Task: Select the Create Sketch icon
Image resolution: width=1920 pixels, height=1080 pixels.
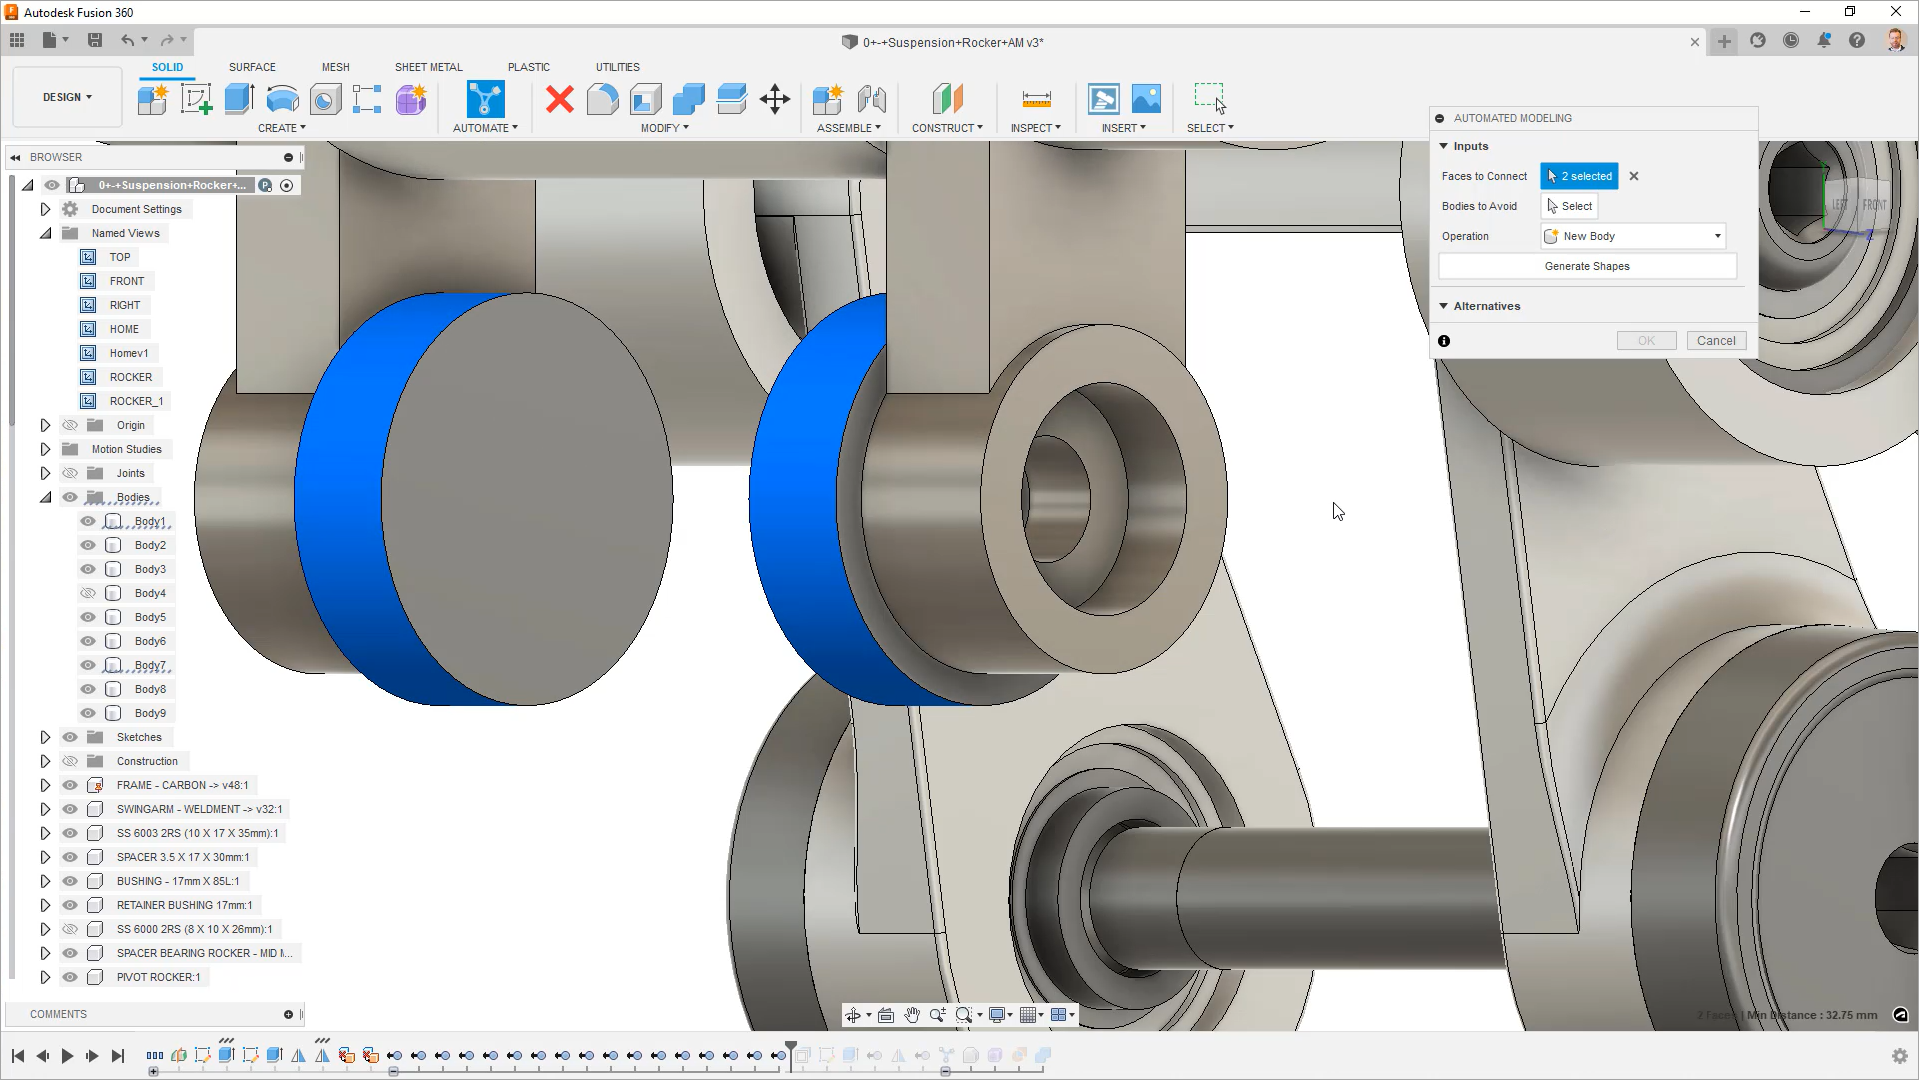Action: tap(196, 99)
